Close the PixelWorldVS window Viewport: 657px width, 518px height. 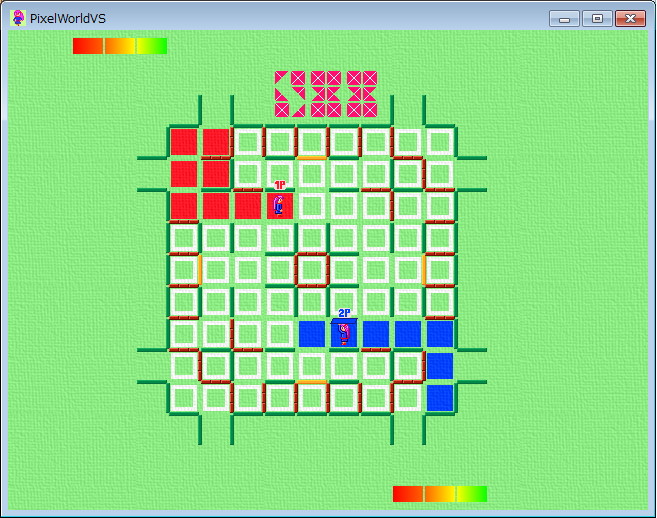click(x=630, y=19)
